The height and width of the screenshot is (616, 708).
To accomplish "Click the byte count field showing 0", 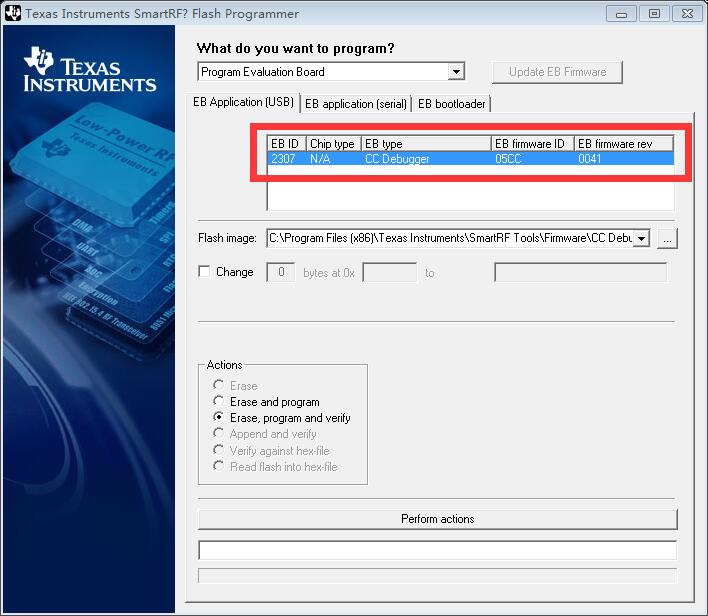I will click(280, 272).
